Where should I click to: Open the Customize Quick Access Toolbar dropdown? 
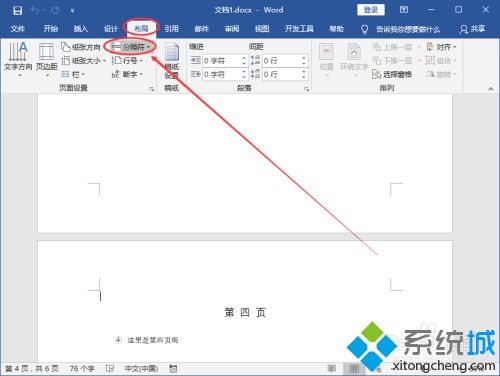coord(72,11)
